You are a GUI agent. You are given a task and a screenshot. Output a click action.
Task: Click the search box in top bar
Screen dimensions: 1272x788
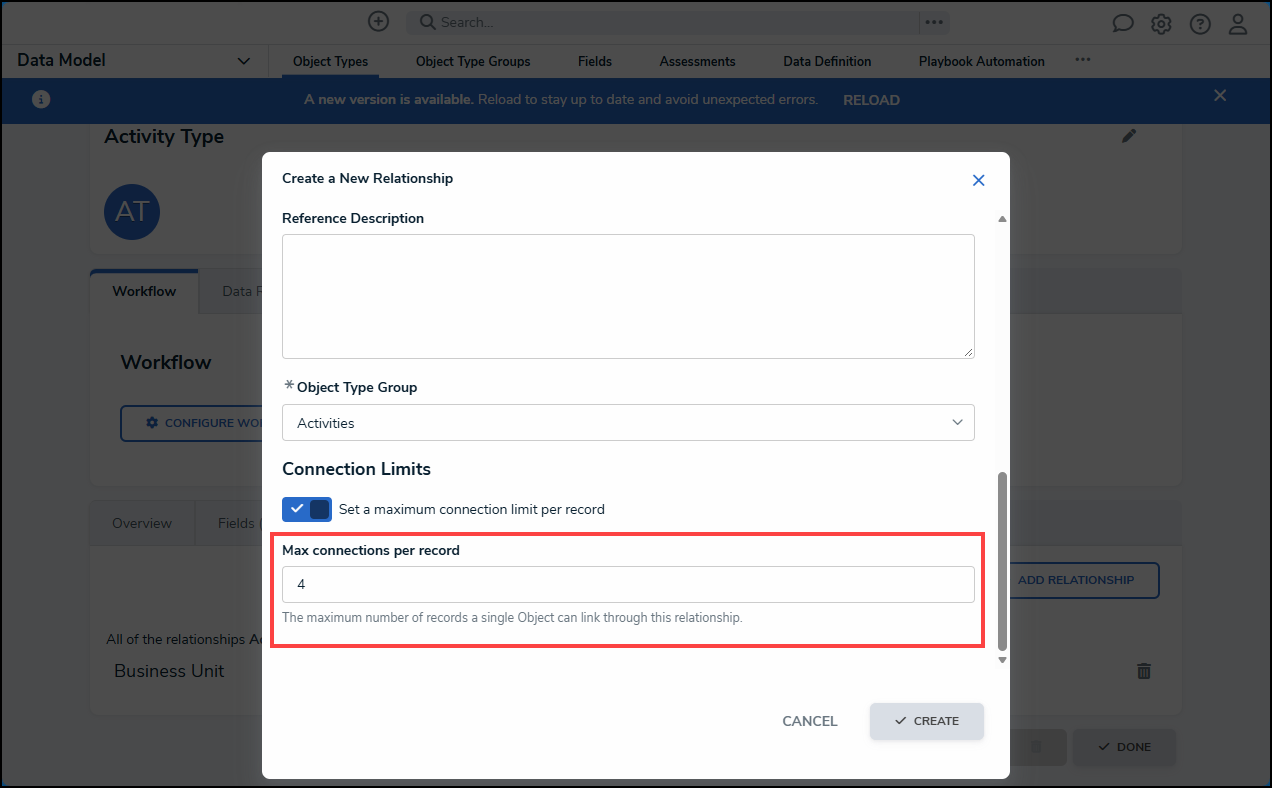point(662,22)
